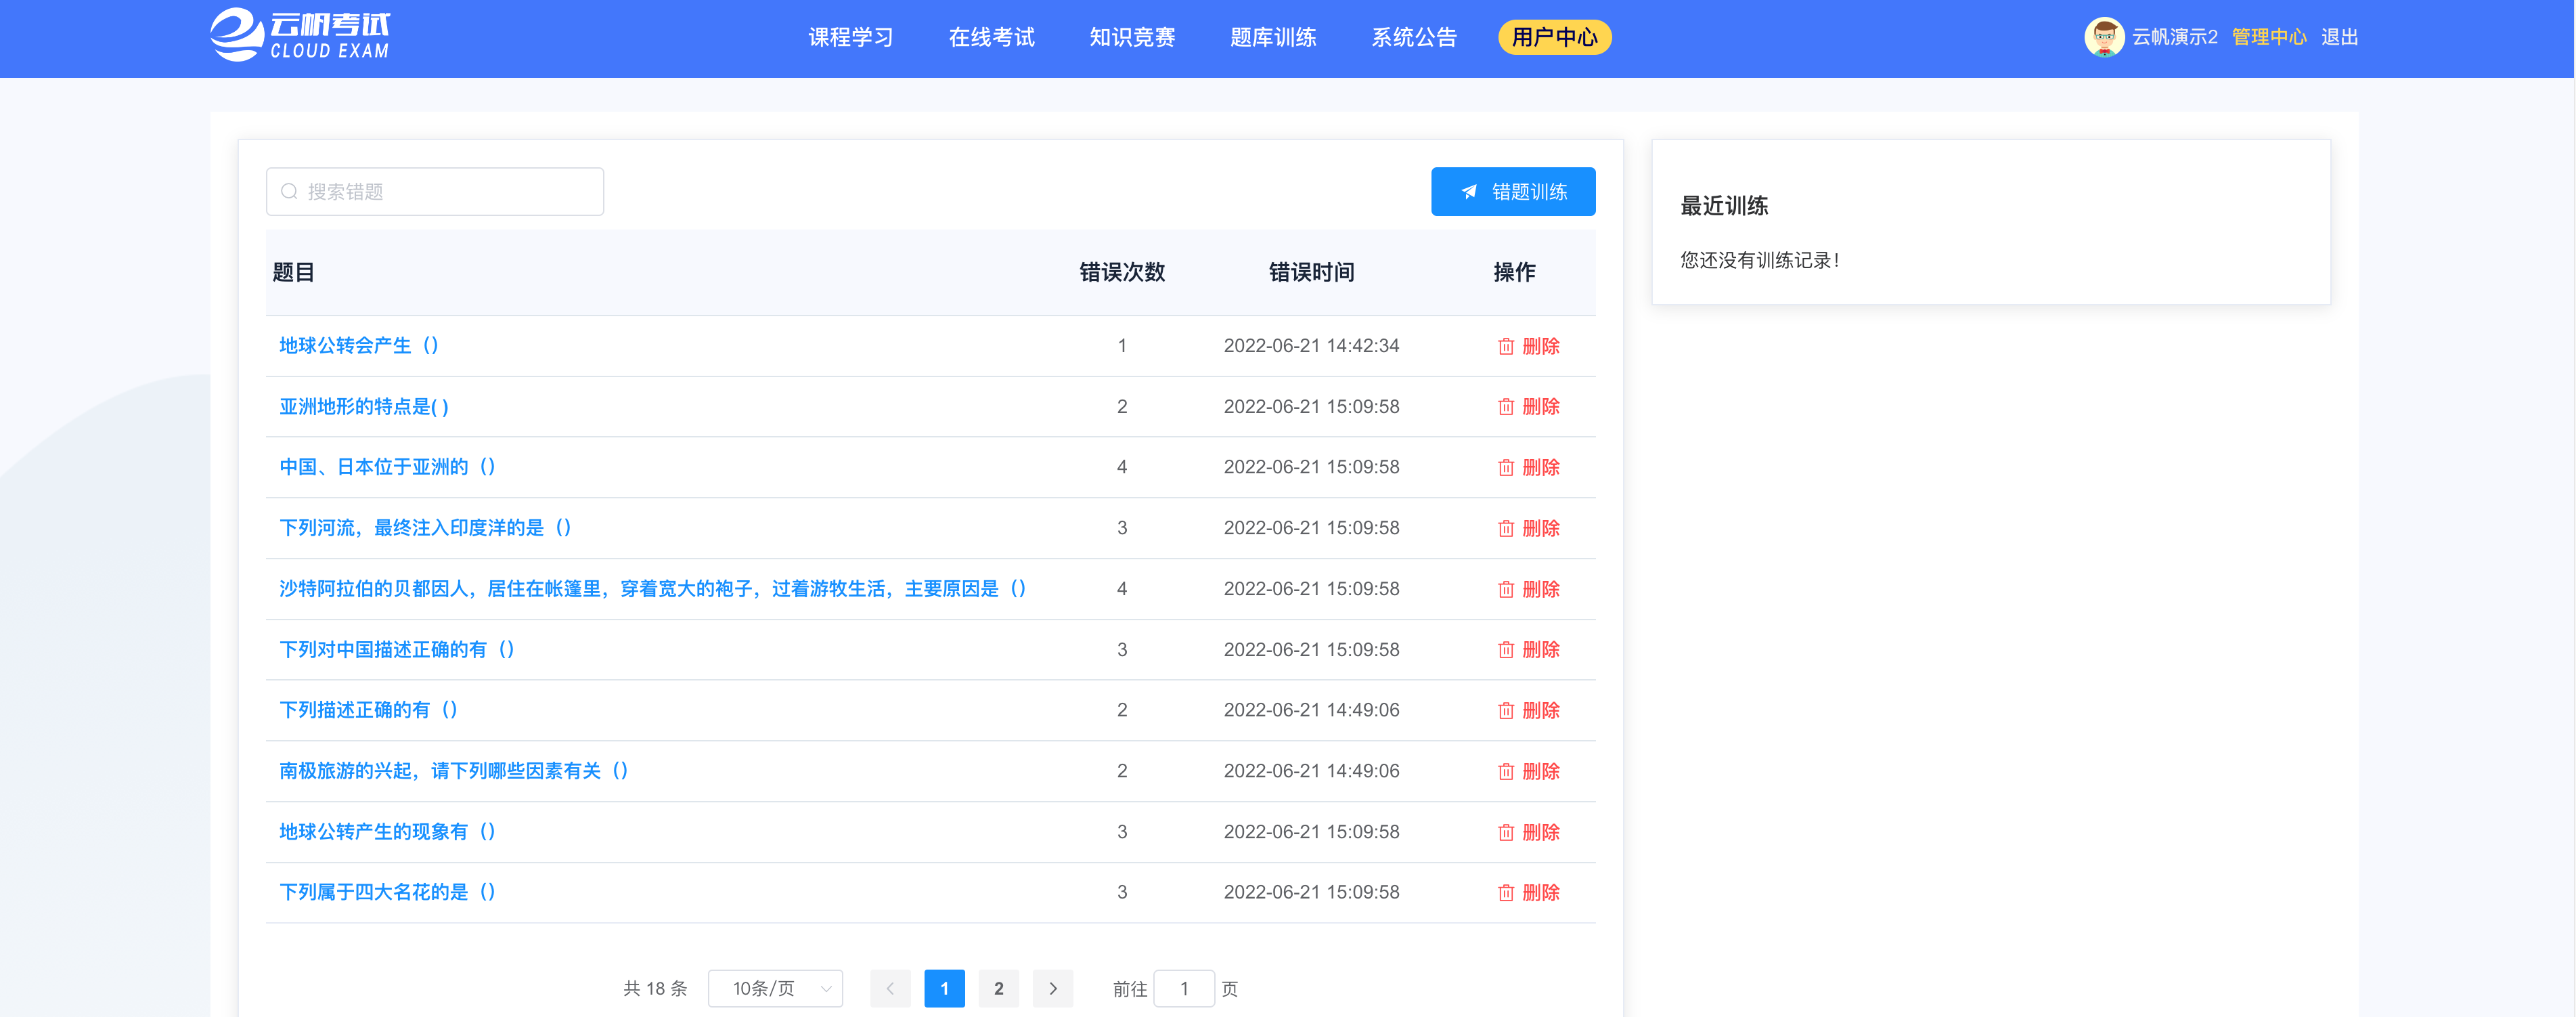The height and width of the screenshot is (1017, 2576).
Task: Open question 亚洲地形的特点是( )
Action: point(364,406)
